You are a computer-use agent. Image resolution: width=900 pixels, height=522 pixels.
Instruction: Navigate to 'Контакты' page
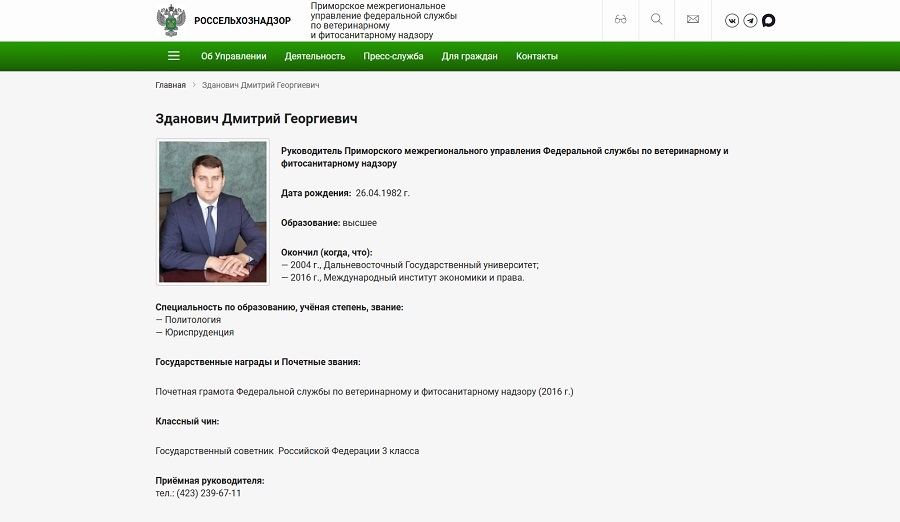(536, 56)
